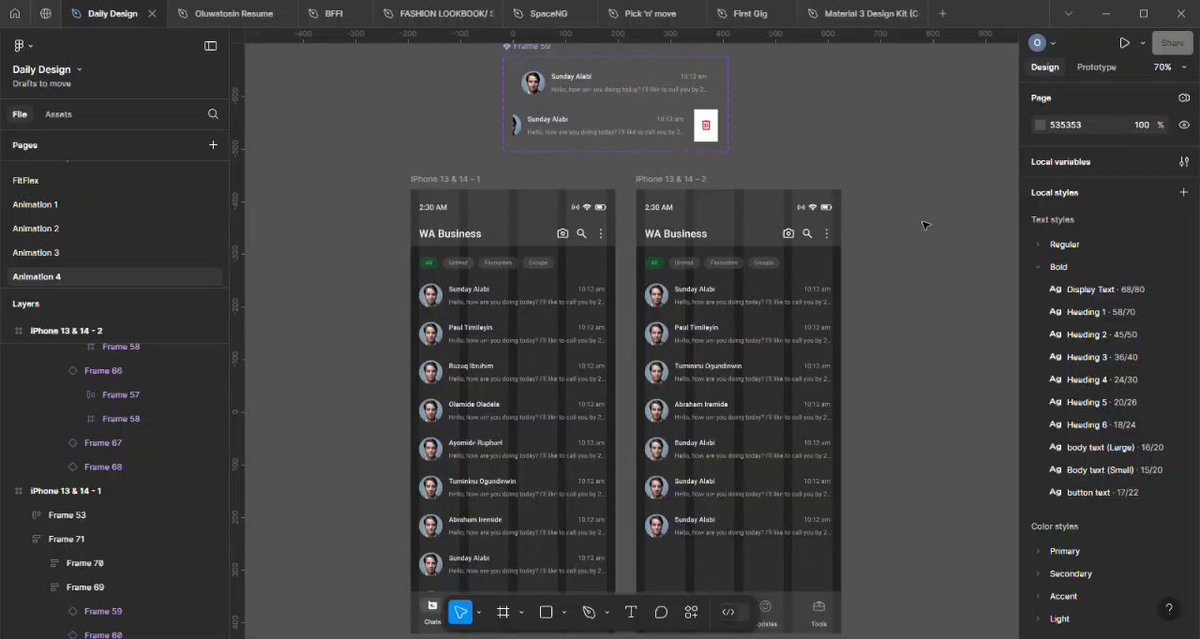1200x639 pixels.
Task: Select the Rectangle shape tool
Action: click(546, 612)
